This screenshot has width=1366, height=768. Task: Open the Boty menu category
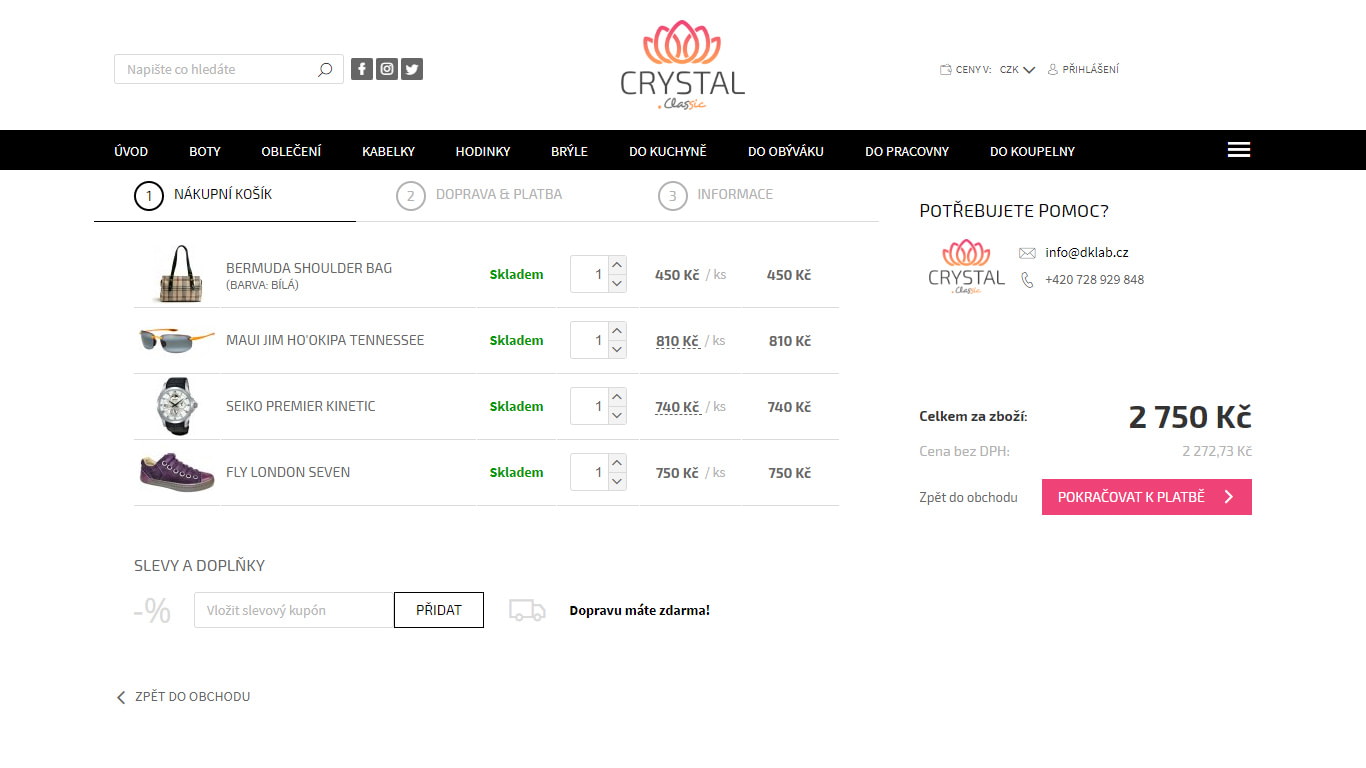(x=205, y=151)
